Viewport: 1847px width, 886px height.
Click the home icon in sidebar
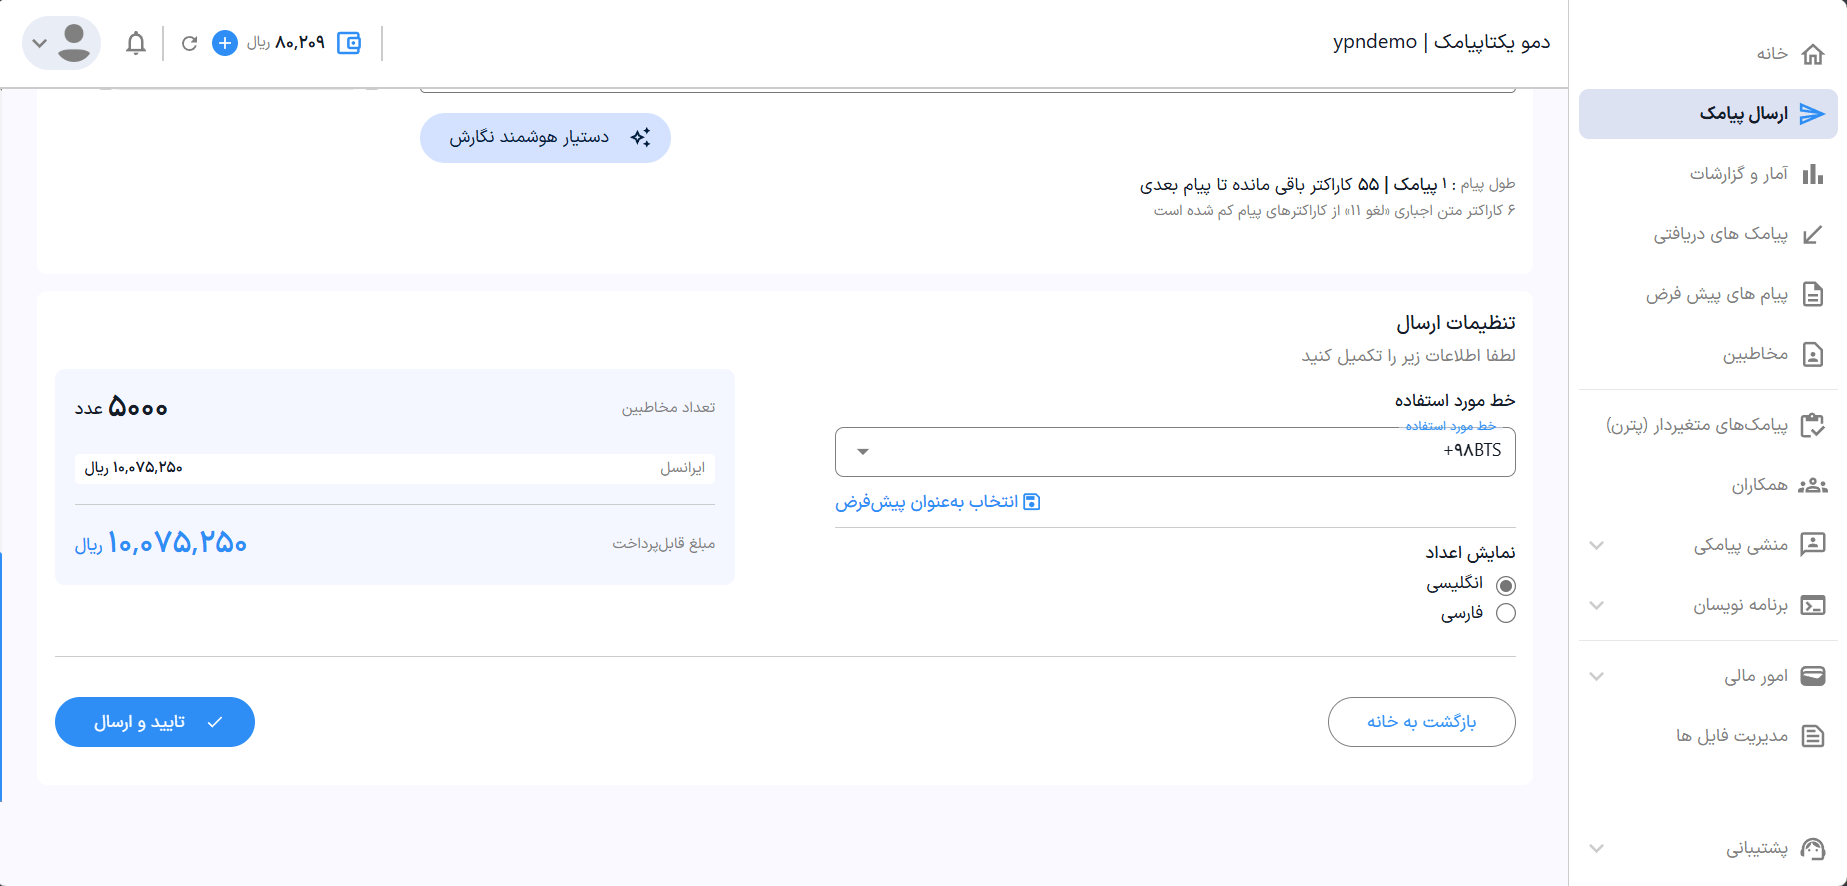click(x=1812, y=54)
